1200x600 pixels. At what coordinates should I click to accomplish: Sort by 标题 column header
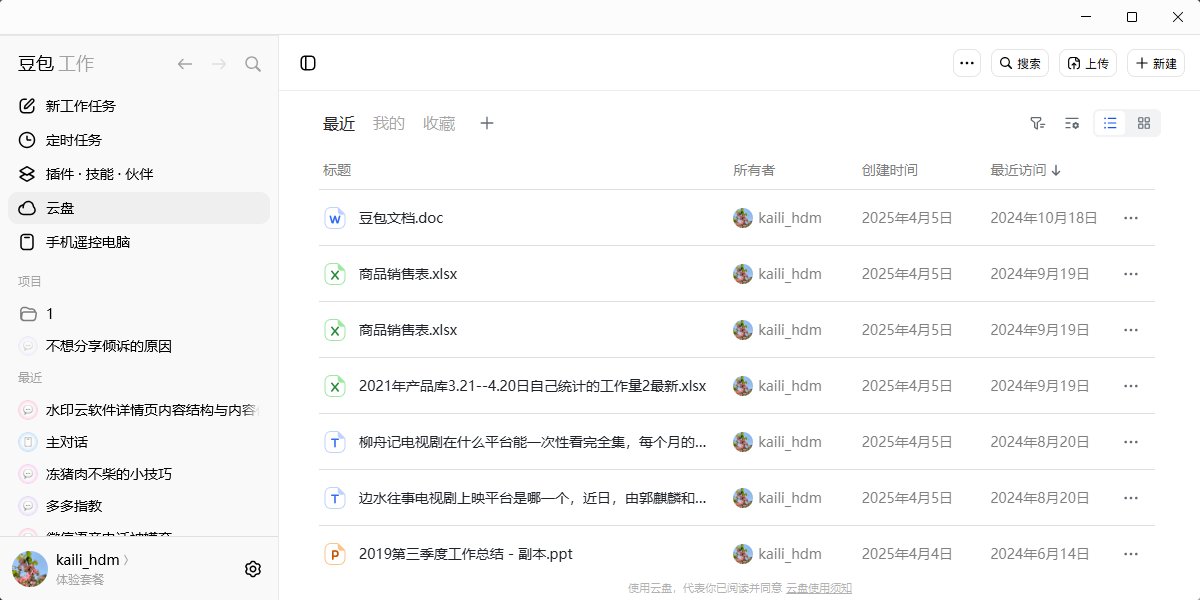point(337,170)
